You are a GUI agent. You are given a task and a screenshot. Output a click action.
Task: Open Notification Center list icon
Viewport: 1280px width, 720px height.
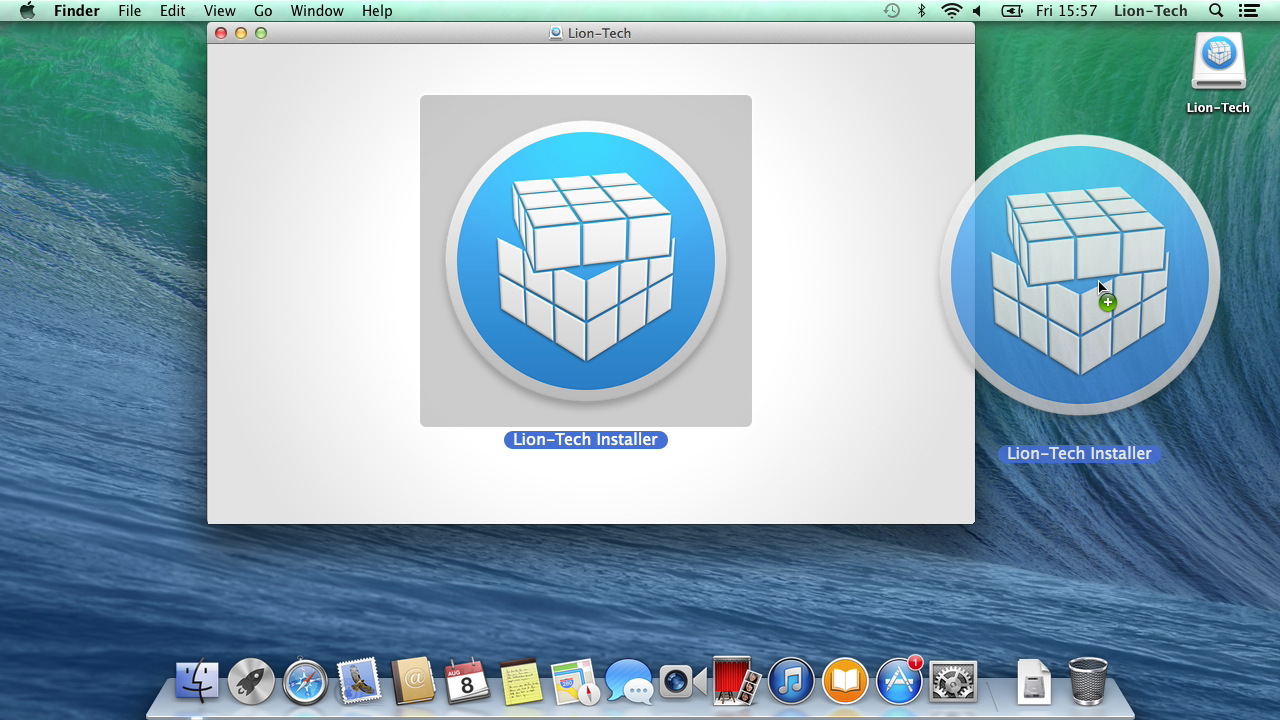point(1248,11)
